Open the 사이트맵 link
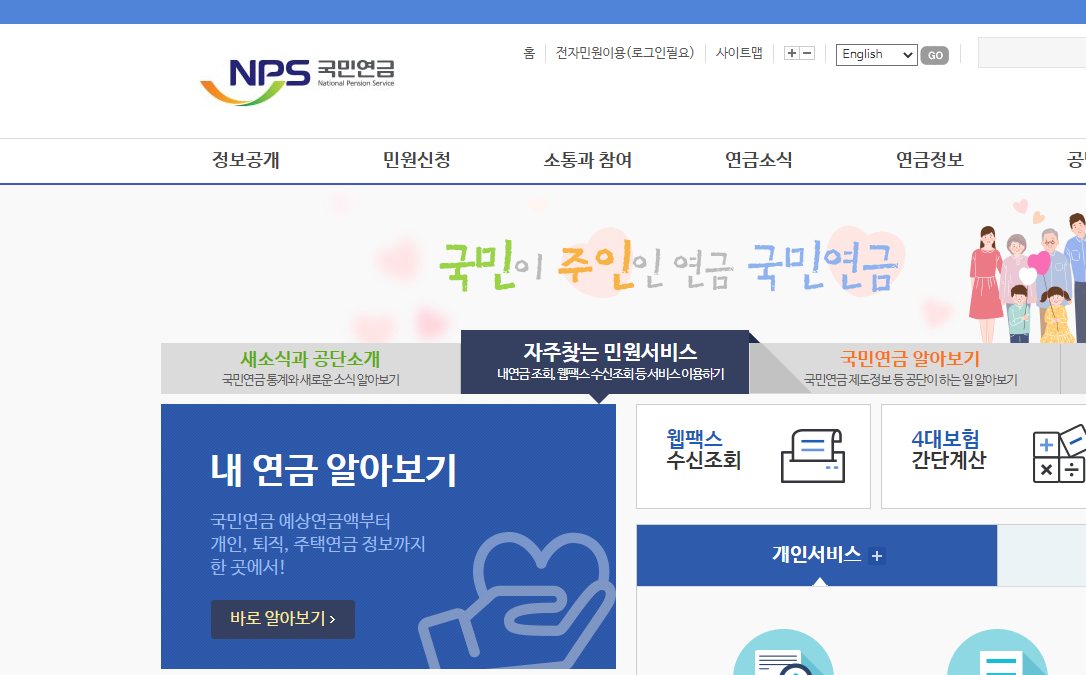Screen dimensions: 1086x675 (x=739, y=53)
